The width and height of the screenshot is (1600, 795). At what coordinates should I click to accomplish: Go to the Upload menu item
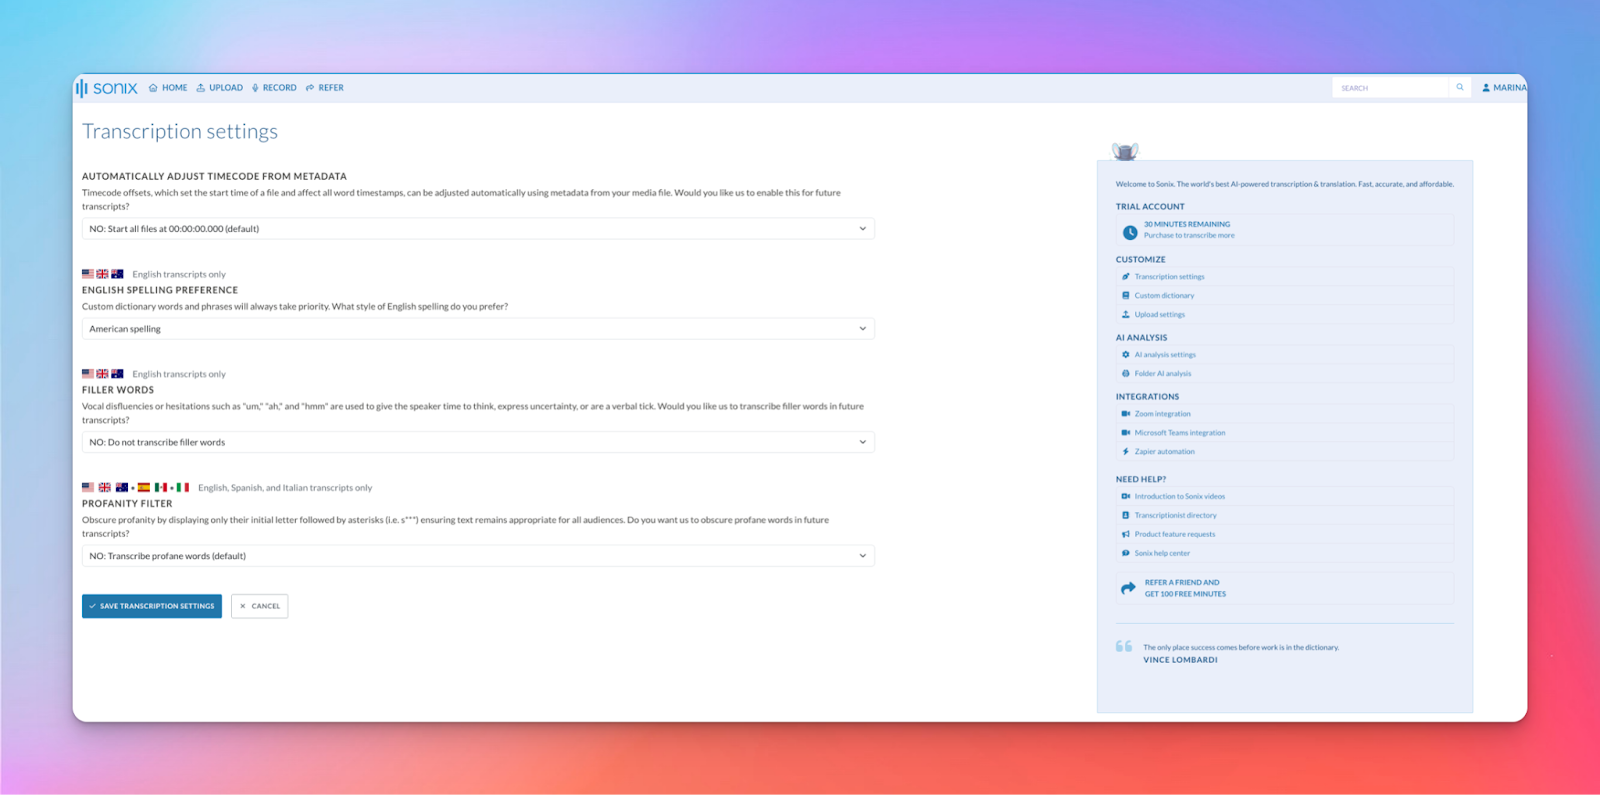[x=220, y=88]
